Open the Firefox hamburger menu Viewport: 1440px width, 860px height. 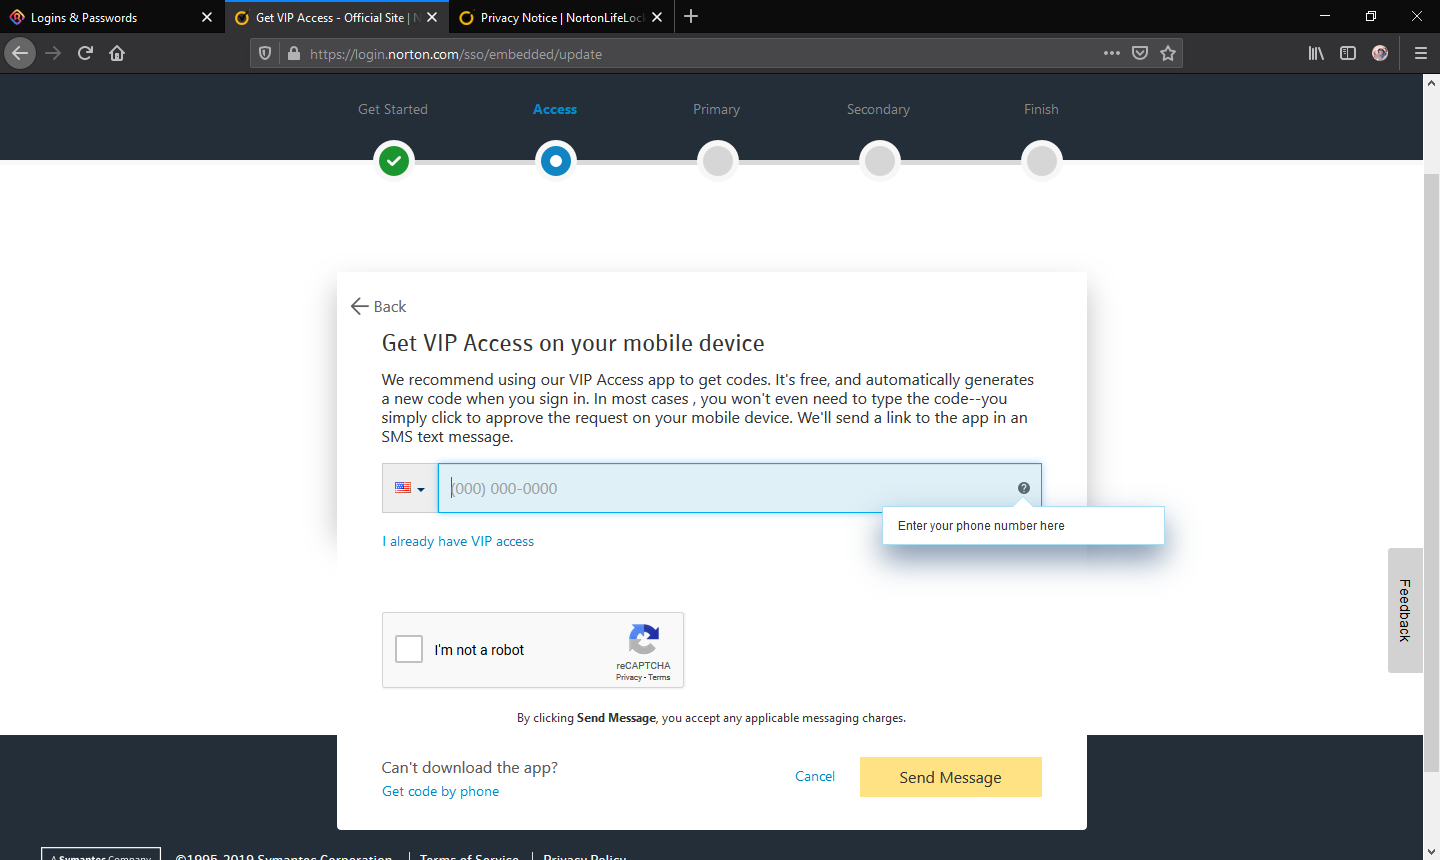1420,53
